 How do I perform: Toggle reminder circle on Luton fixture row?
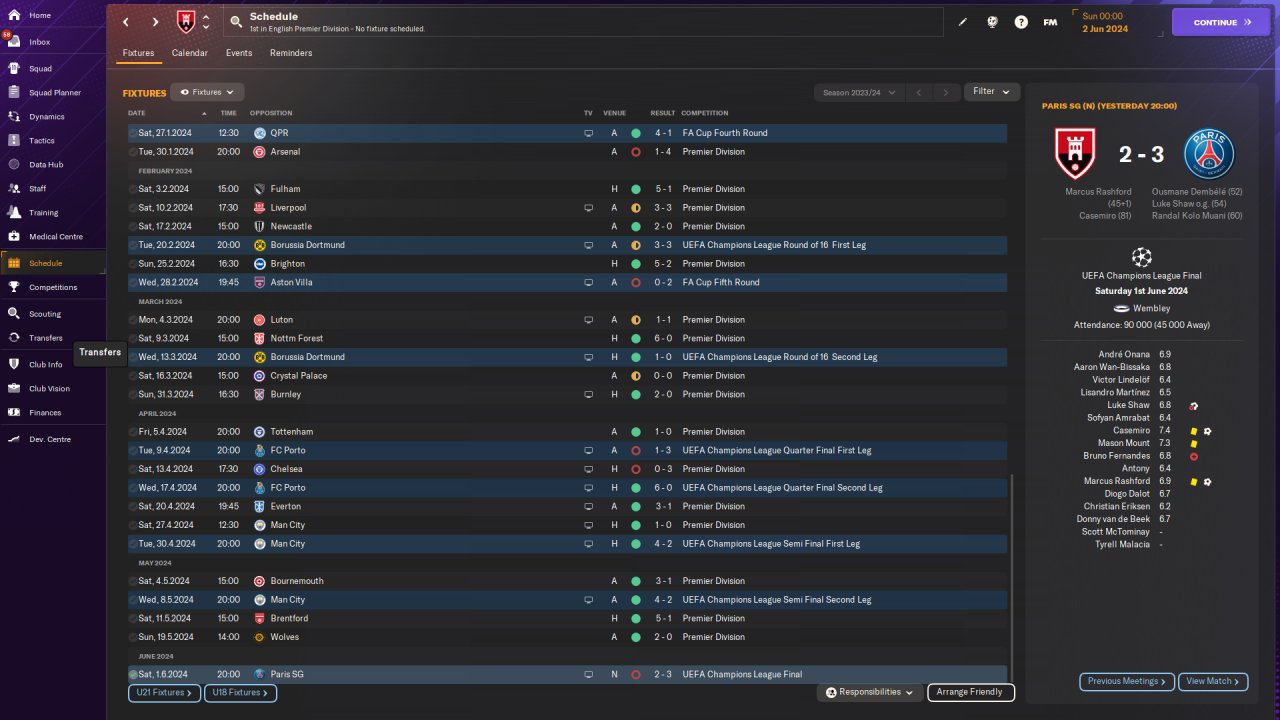(x=133, y=320)
